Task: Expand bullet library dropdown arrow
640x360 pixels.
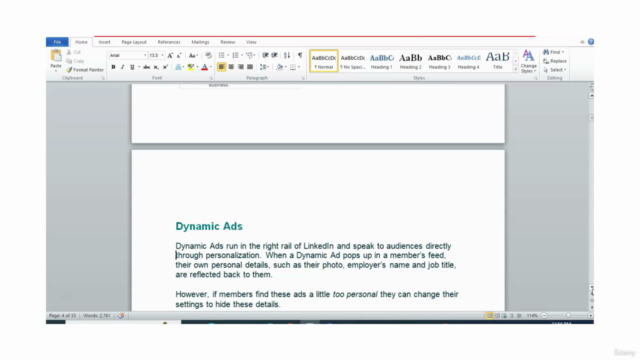Action: pos(228,55)
